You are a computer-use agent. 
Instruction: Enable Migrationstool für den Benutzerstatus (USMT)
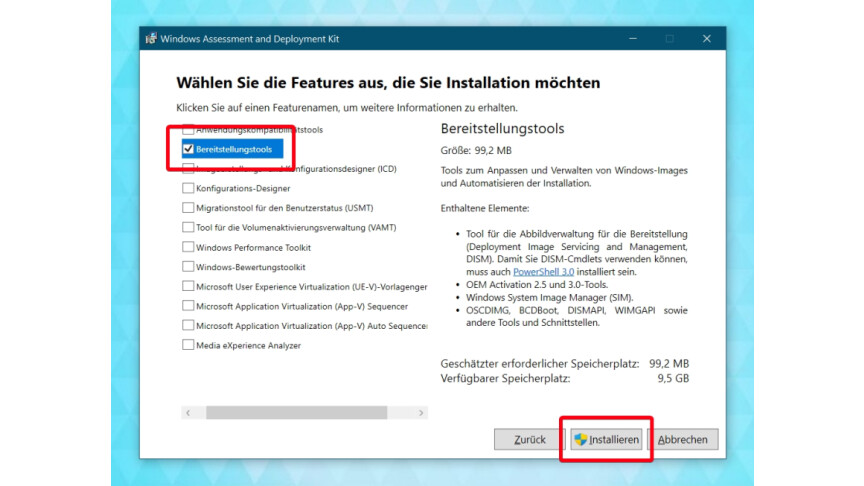(188, 208)
